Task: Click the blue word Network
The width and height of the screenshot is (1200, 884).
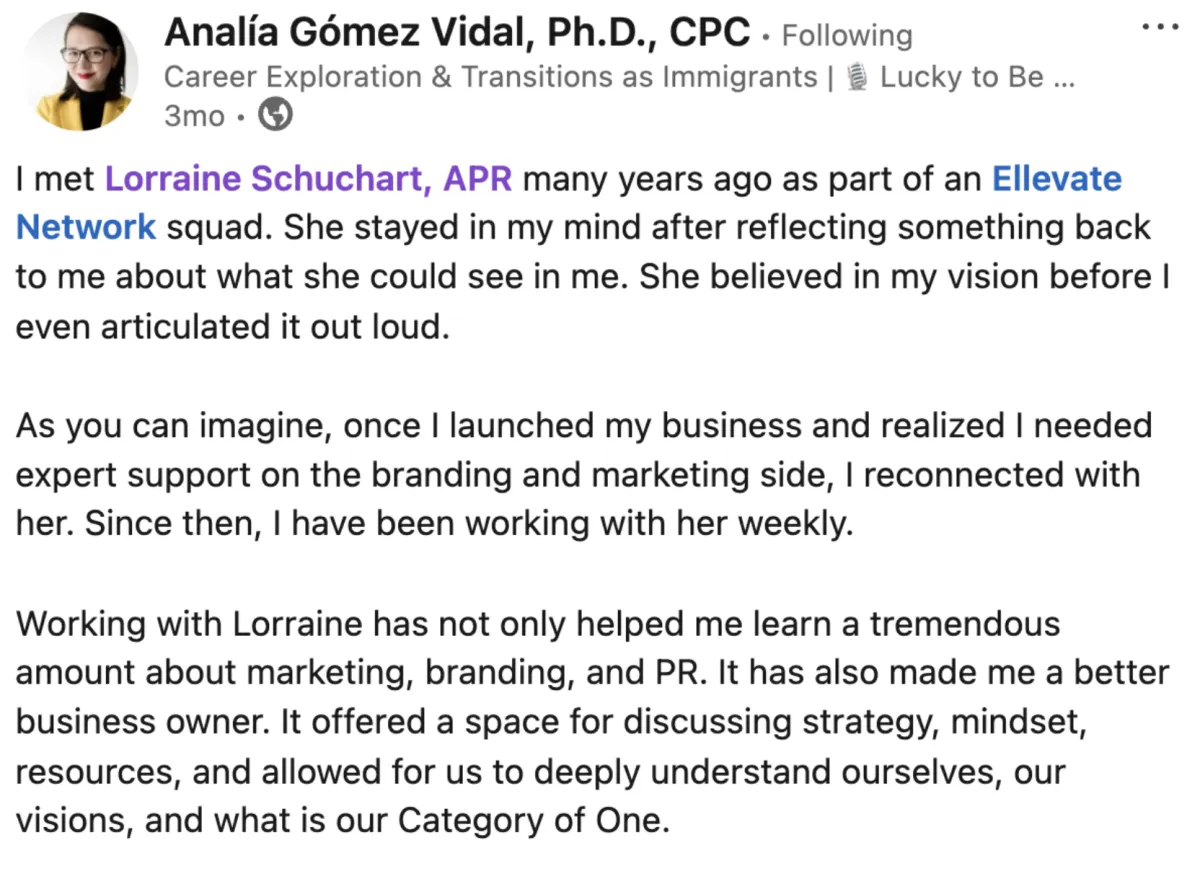Action: coord(86,227)
